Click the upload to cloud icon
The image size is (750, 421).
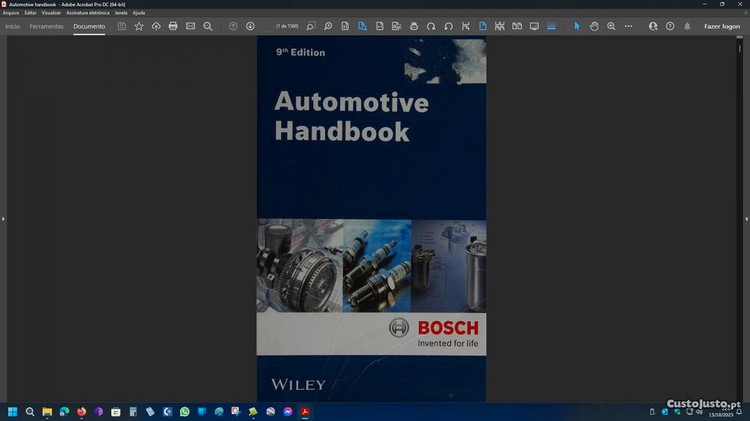point(156,26)
